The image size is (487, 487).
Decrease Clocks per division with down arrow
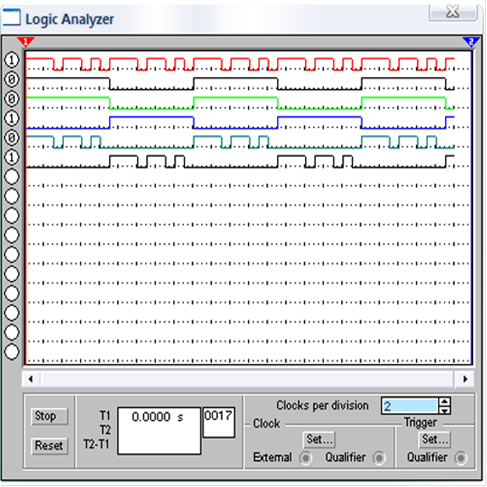pos(445,410)
